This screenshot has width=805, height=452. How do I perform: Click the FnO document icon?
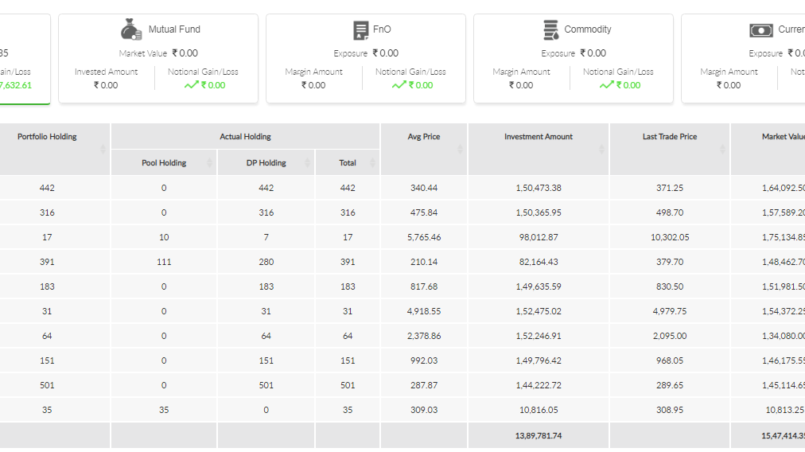tap(361, 30)
